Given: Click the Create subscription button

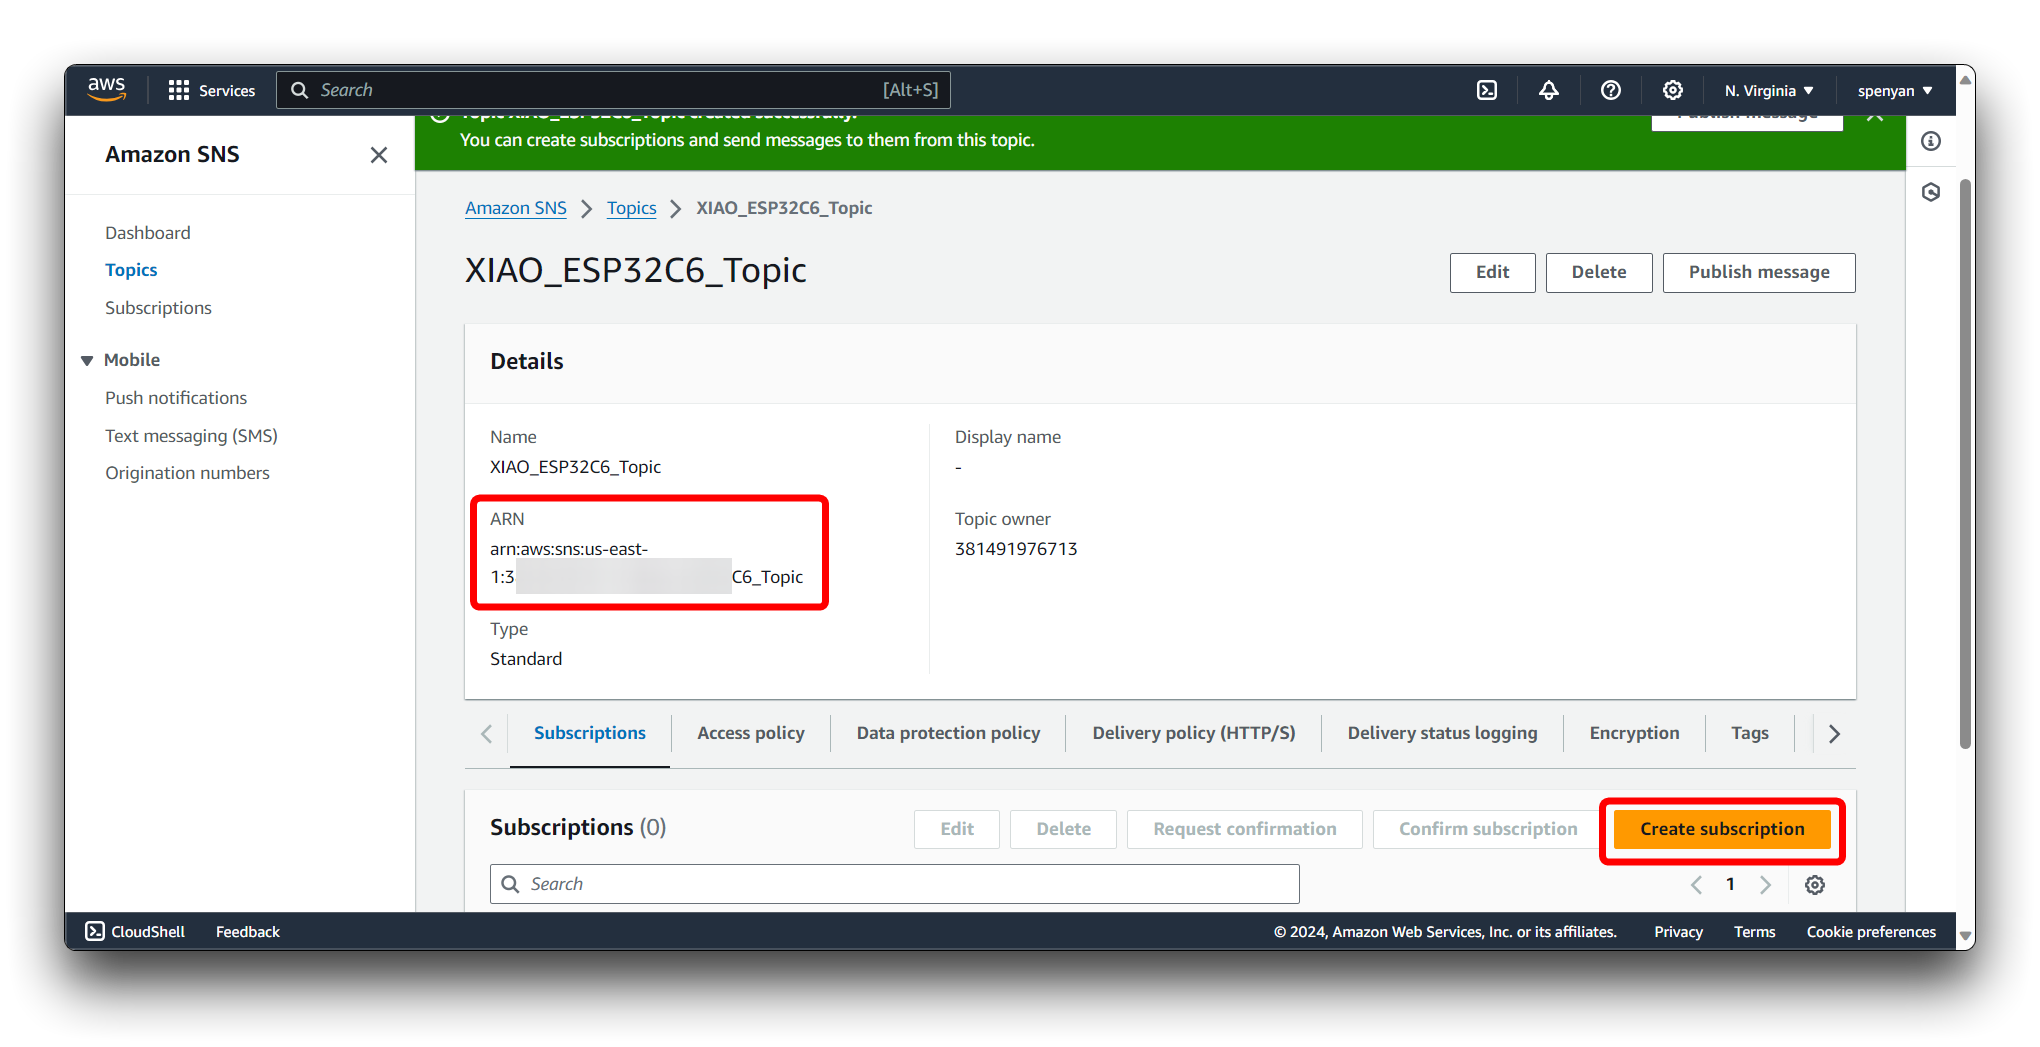Looking at the screenshot, I should [1722, 829].
